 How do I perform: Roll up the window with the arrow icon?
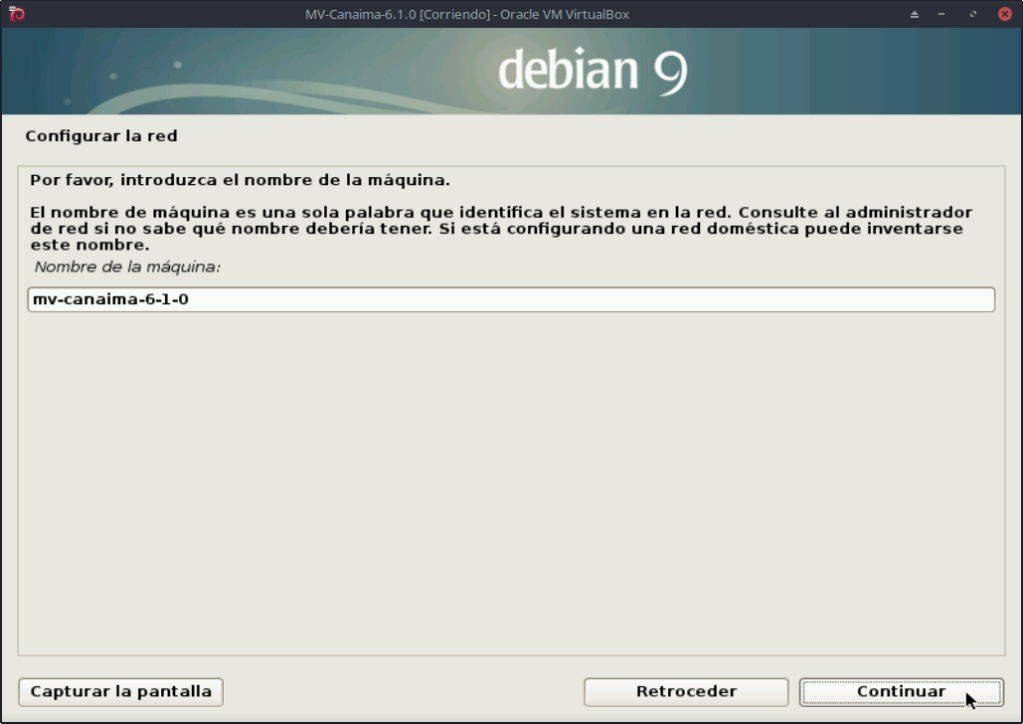click(914, 14)
